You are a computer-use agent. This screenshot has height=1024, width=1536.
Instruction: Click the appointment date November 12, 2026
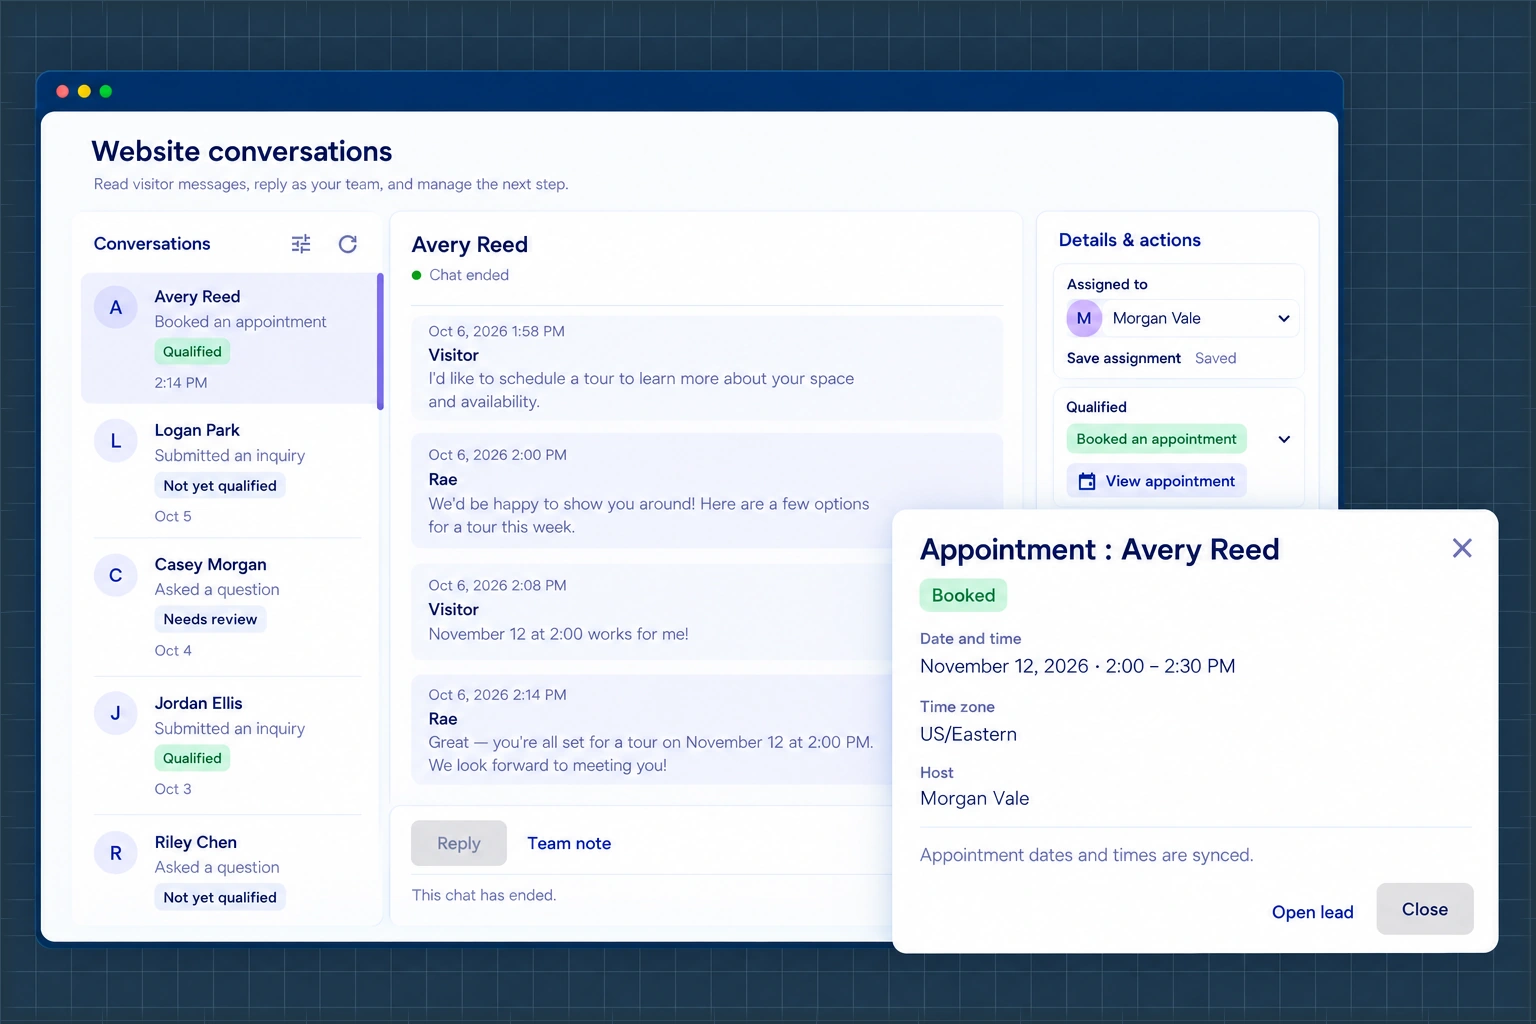pyautogui.click(x=1004, y=666)
